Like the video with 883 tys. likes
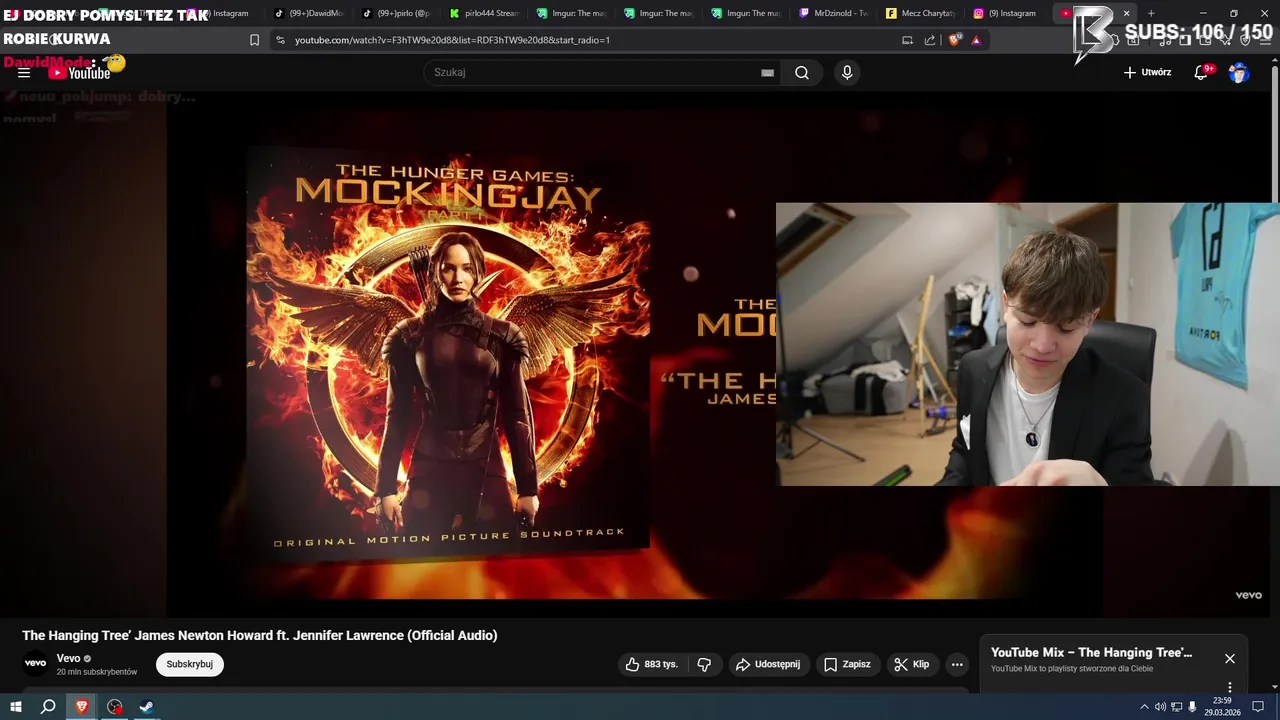1280x720 pixels. coord(652,664)
